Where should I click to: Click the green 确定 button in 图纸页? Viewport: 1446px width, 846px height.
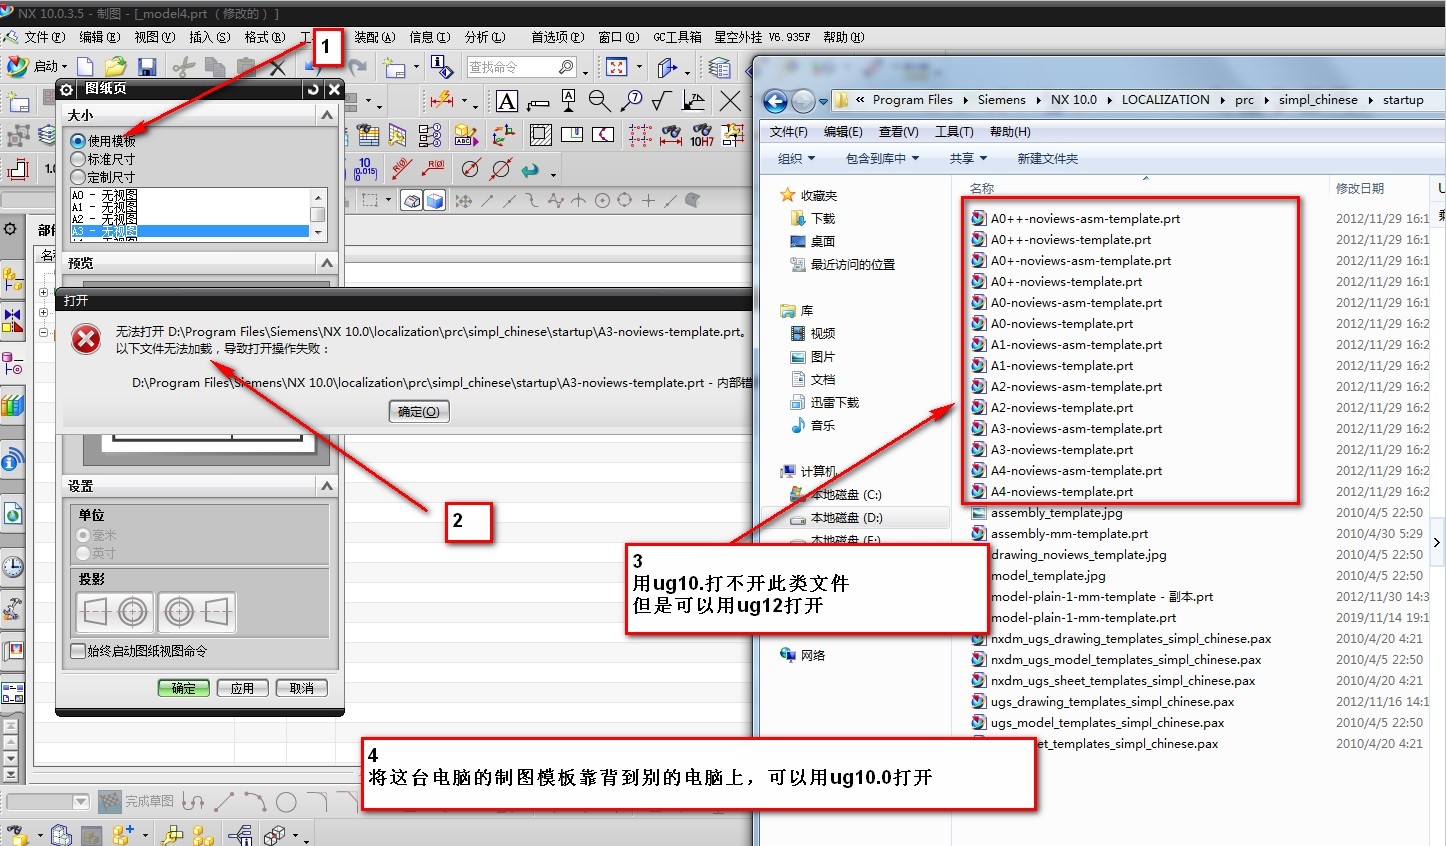[184, 688]
